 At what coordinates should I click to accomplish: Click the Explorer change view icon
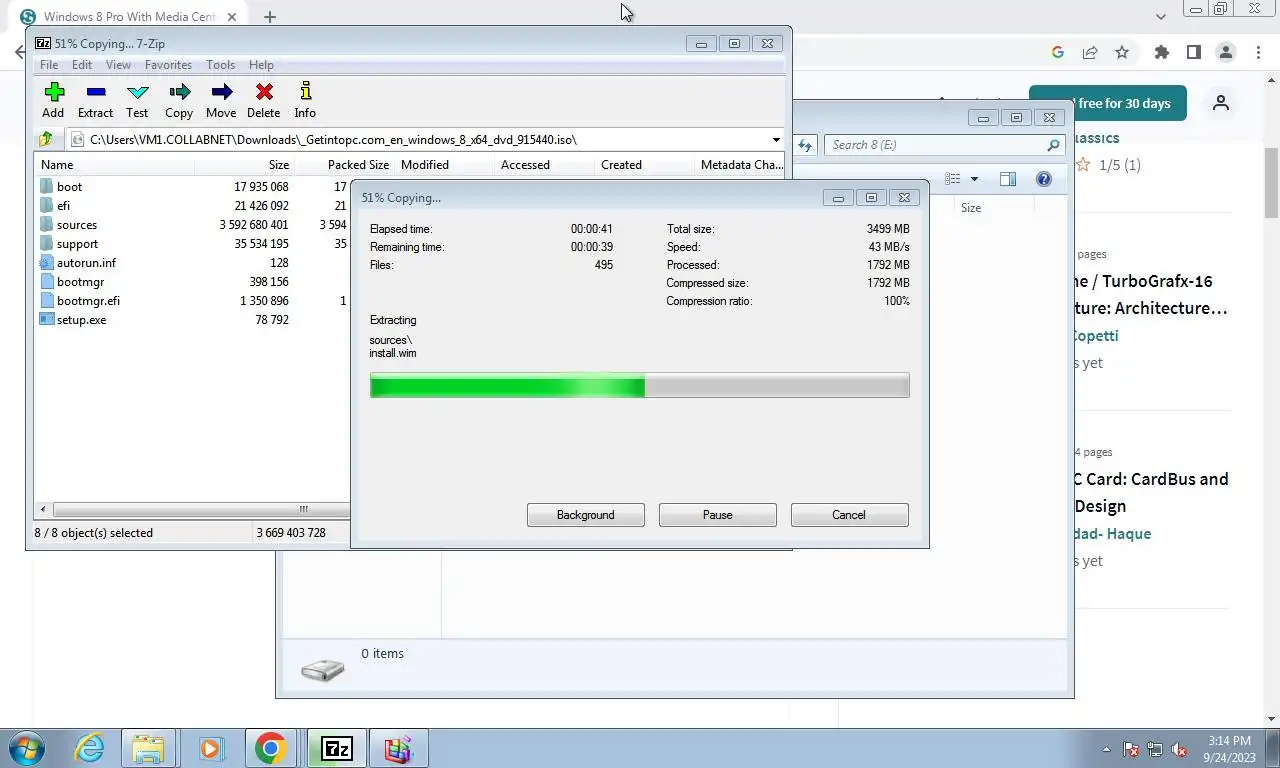(x=953, y=179)
